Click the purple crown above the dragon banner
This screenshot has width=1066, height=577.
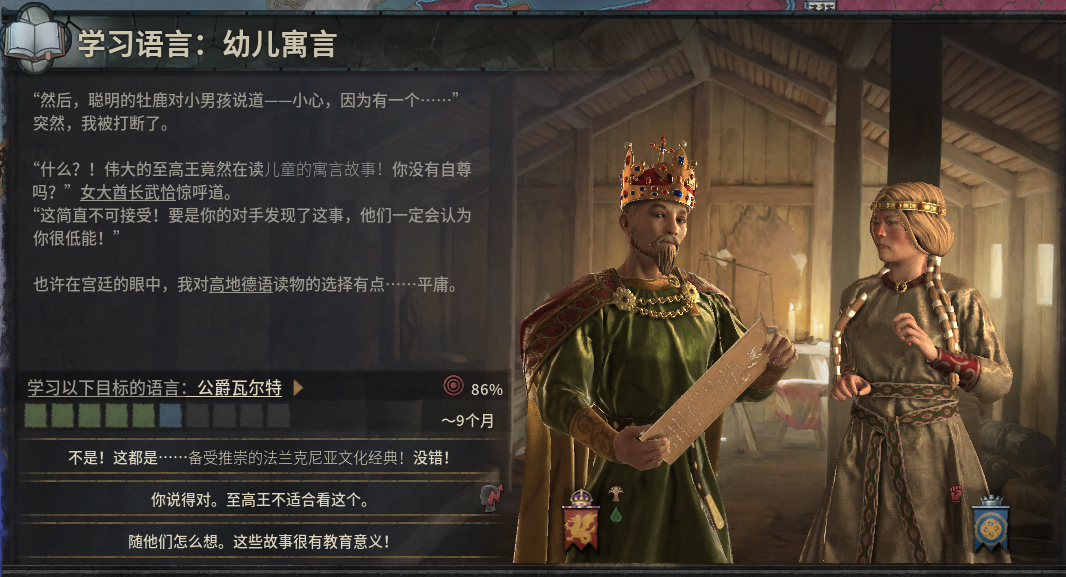[x=581, y=498]
